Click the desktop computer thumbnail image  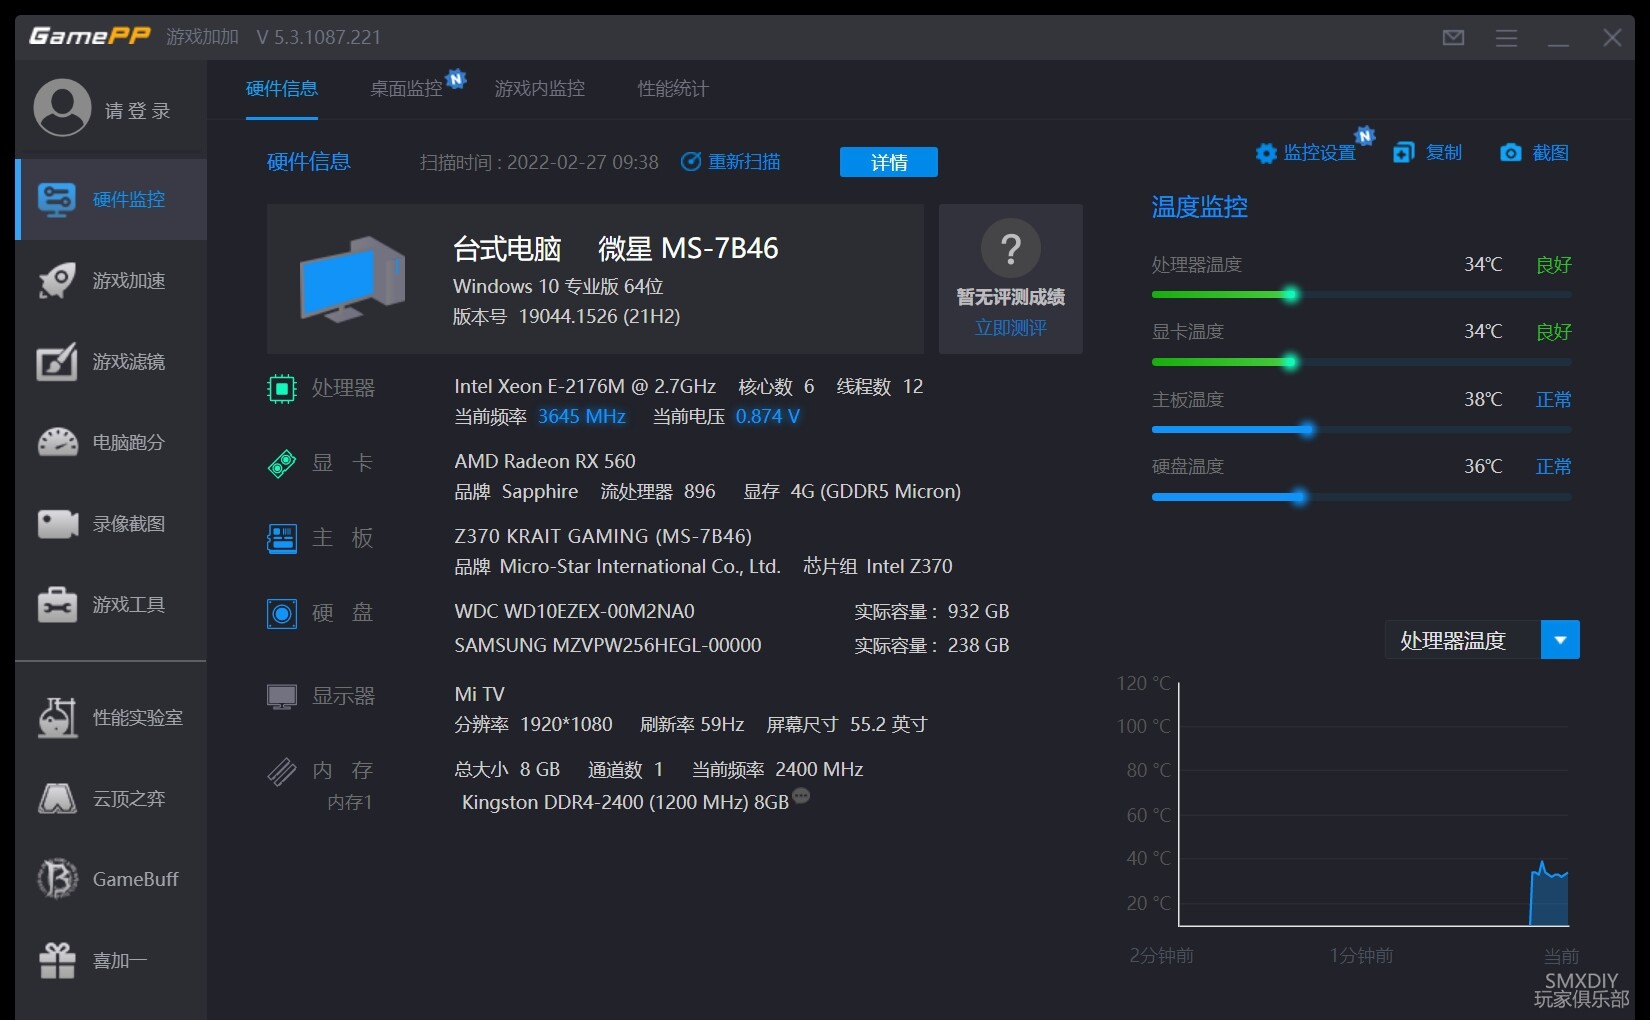[352, 279]
